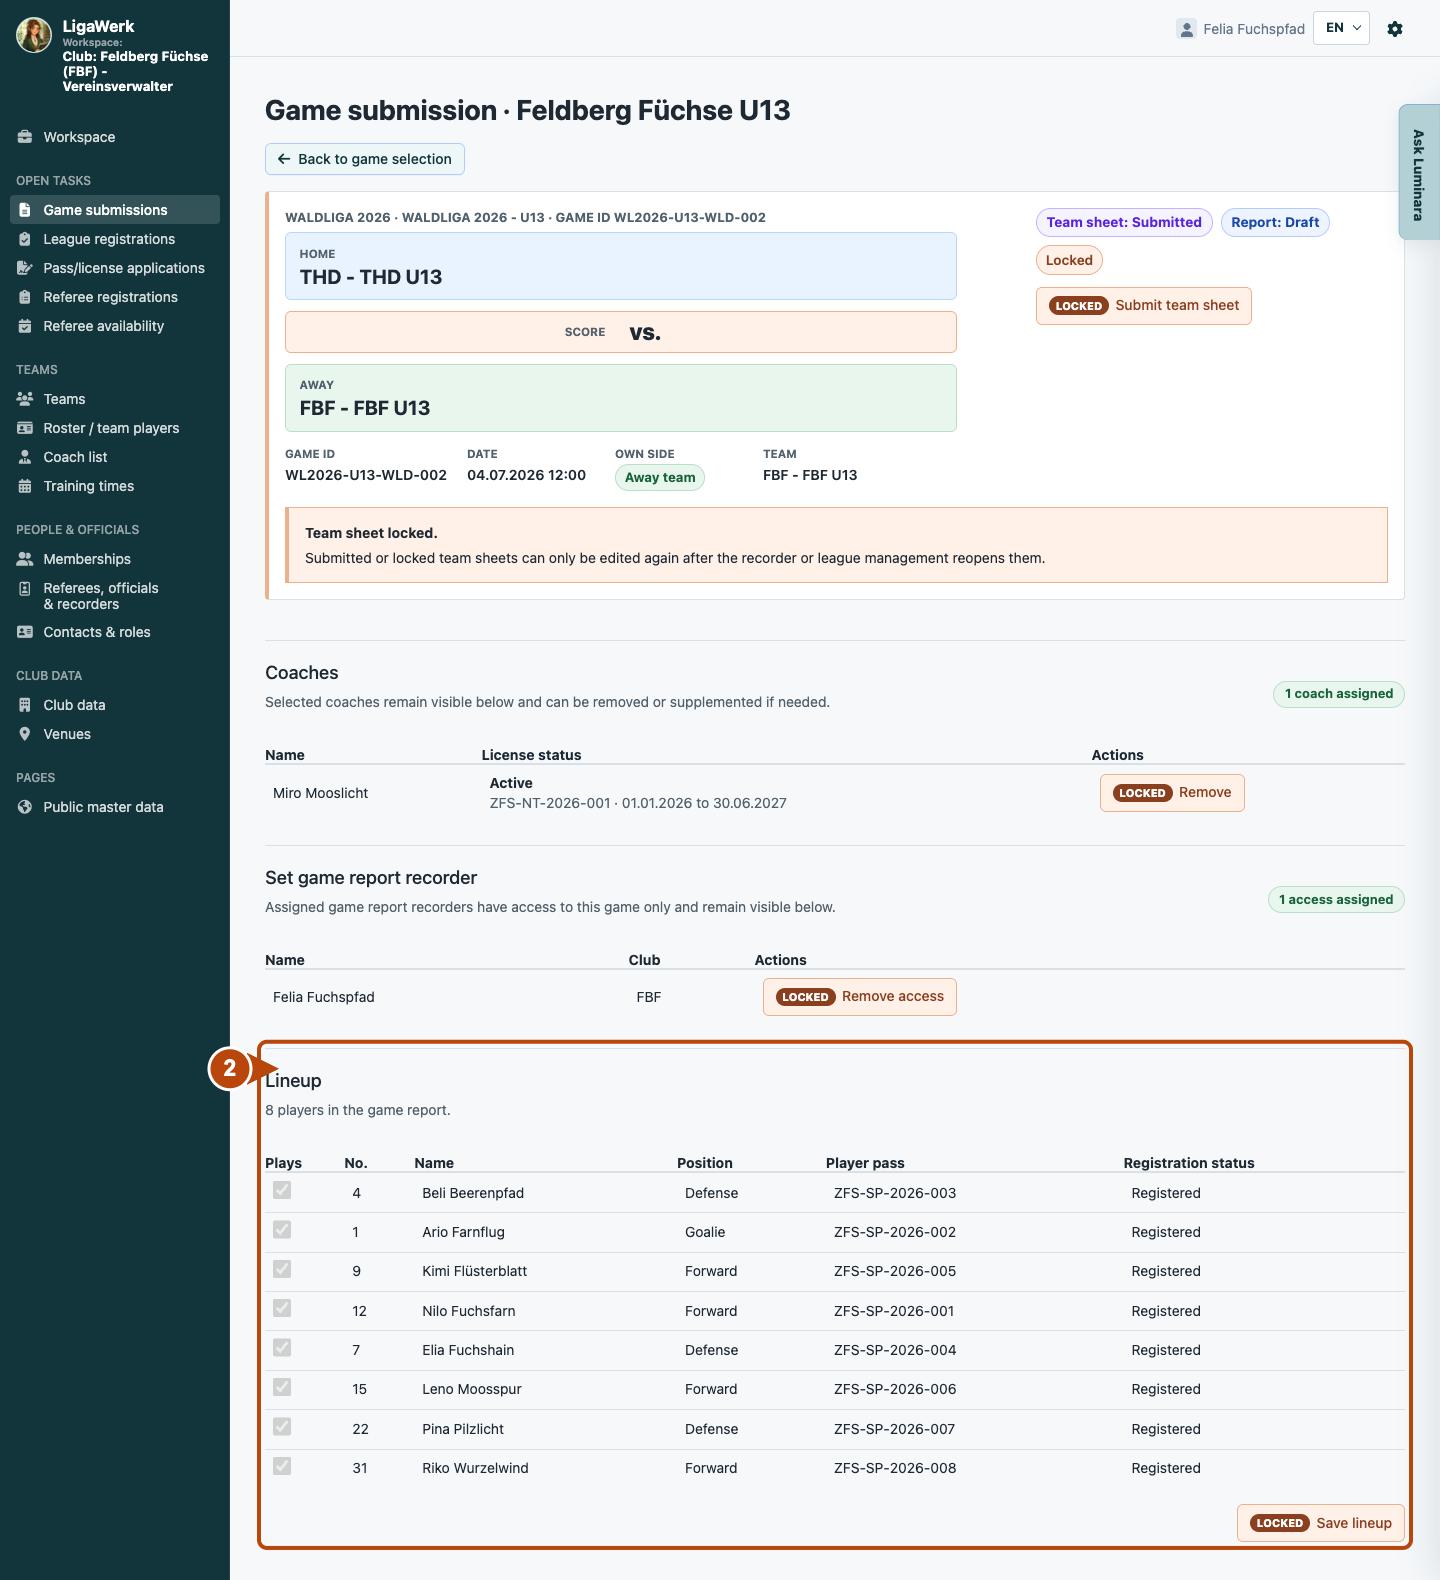Image resolution: width=1440 pixels, height=1580 pixels.
Task: Click the Referee registrations icon
Action: pos(25,297)
